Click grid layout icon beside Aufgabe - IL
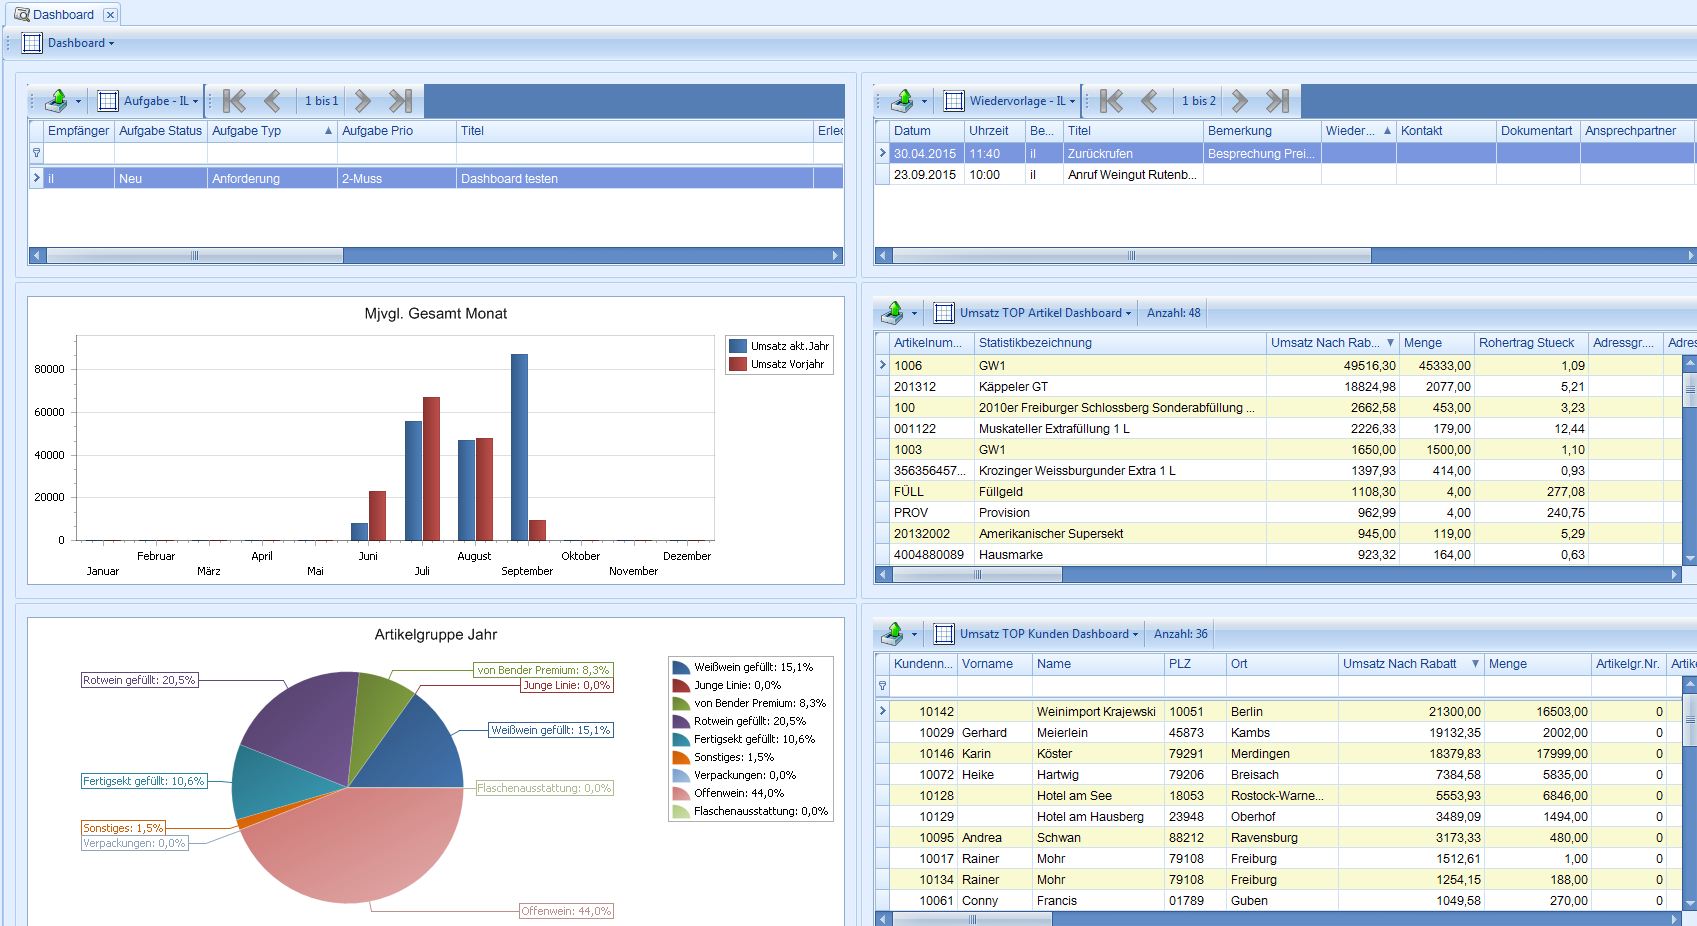The height and width of the screenshot is (926, 1697). click(x=108, y=101)
